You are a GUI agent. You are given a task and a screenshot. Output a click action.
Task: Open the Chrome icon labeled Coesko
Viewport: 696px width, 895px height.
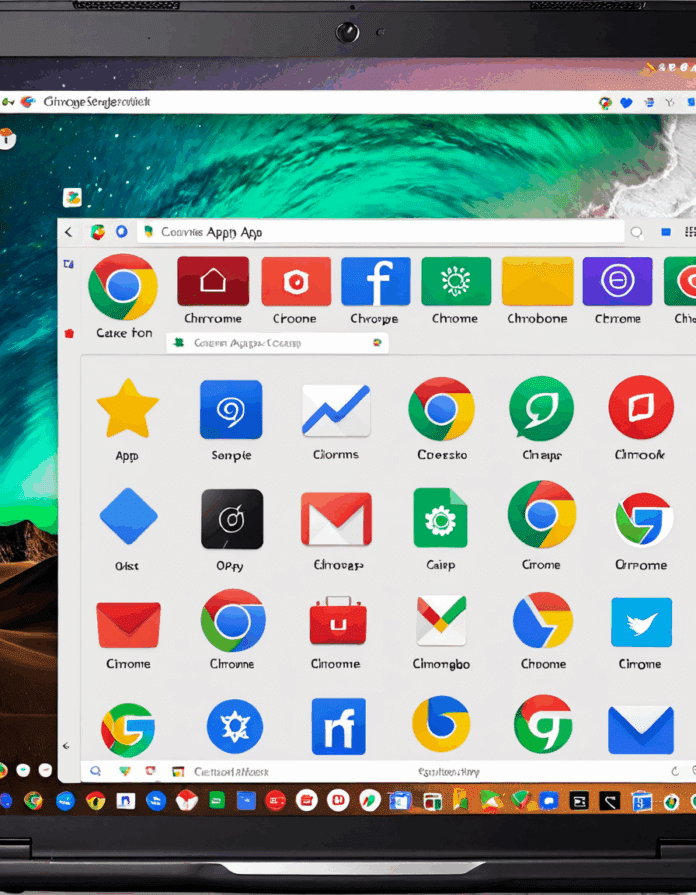coord(441,409)
